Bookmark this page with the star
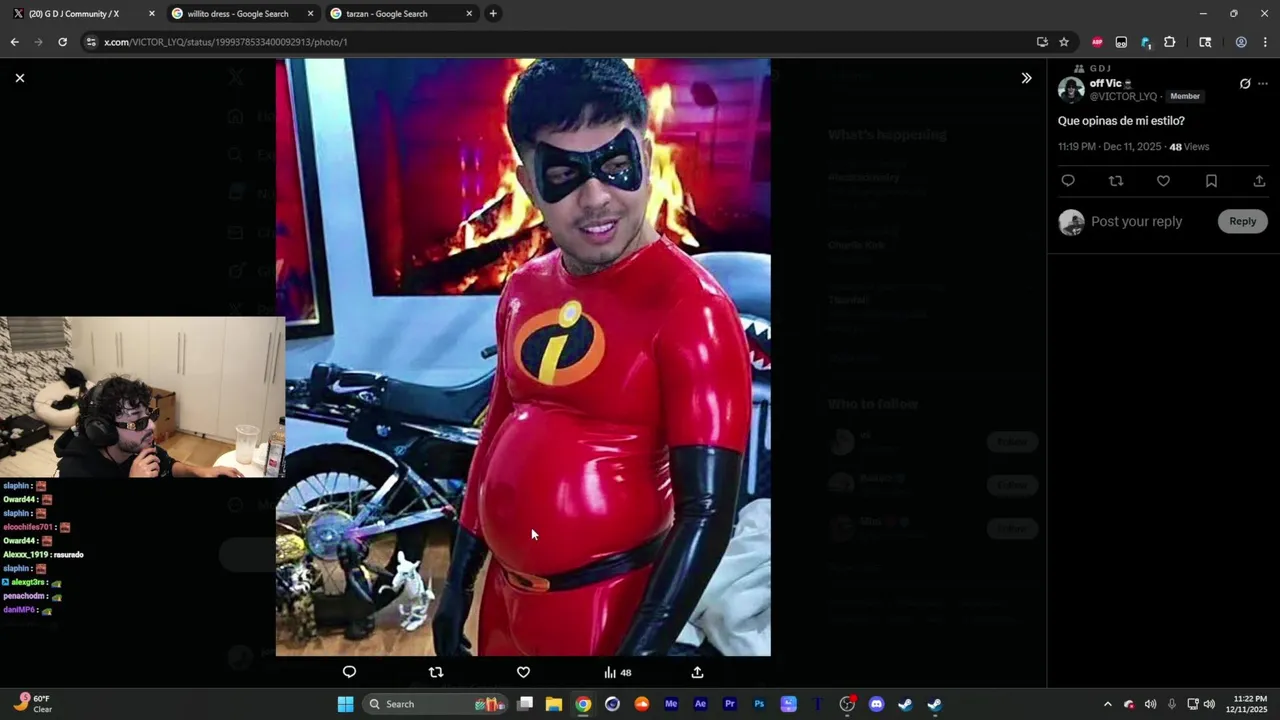 coord(1064,42)
